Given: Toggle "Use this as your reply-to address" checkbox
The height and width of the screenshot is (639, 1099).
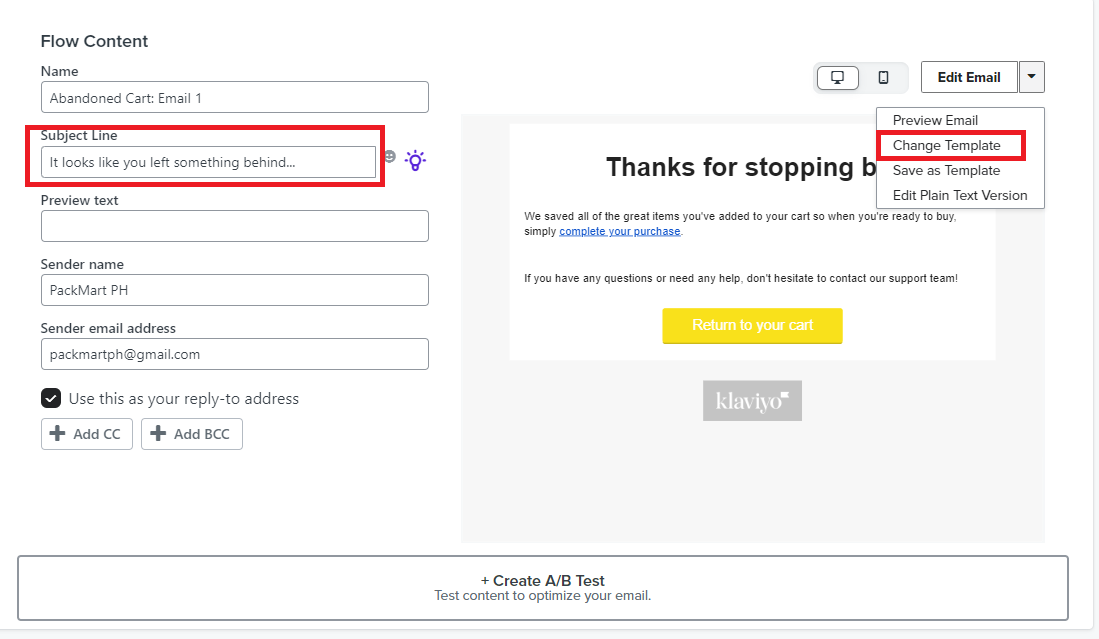Looking at the screenshot, I should click(50, 399).
